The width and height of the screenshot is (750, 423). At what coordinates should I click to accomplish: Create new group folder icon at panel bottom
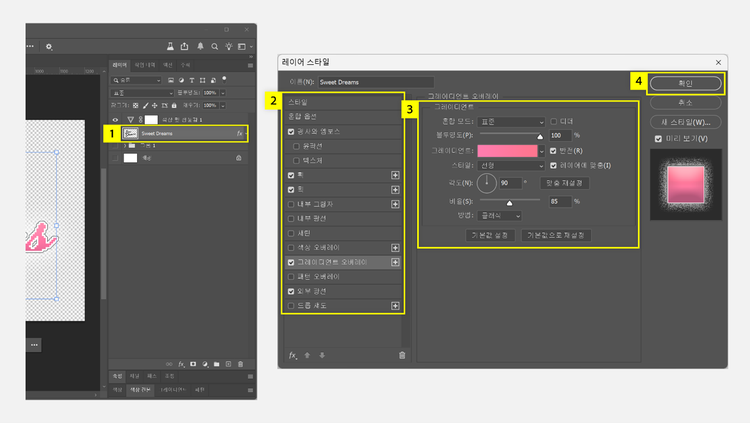217,364
